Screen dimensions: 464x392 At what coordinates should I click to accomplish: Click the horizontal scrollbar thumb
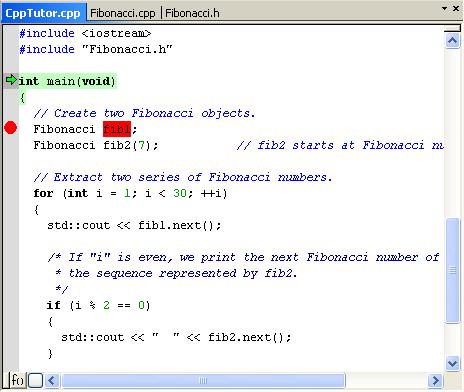(x=203, y=380)
